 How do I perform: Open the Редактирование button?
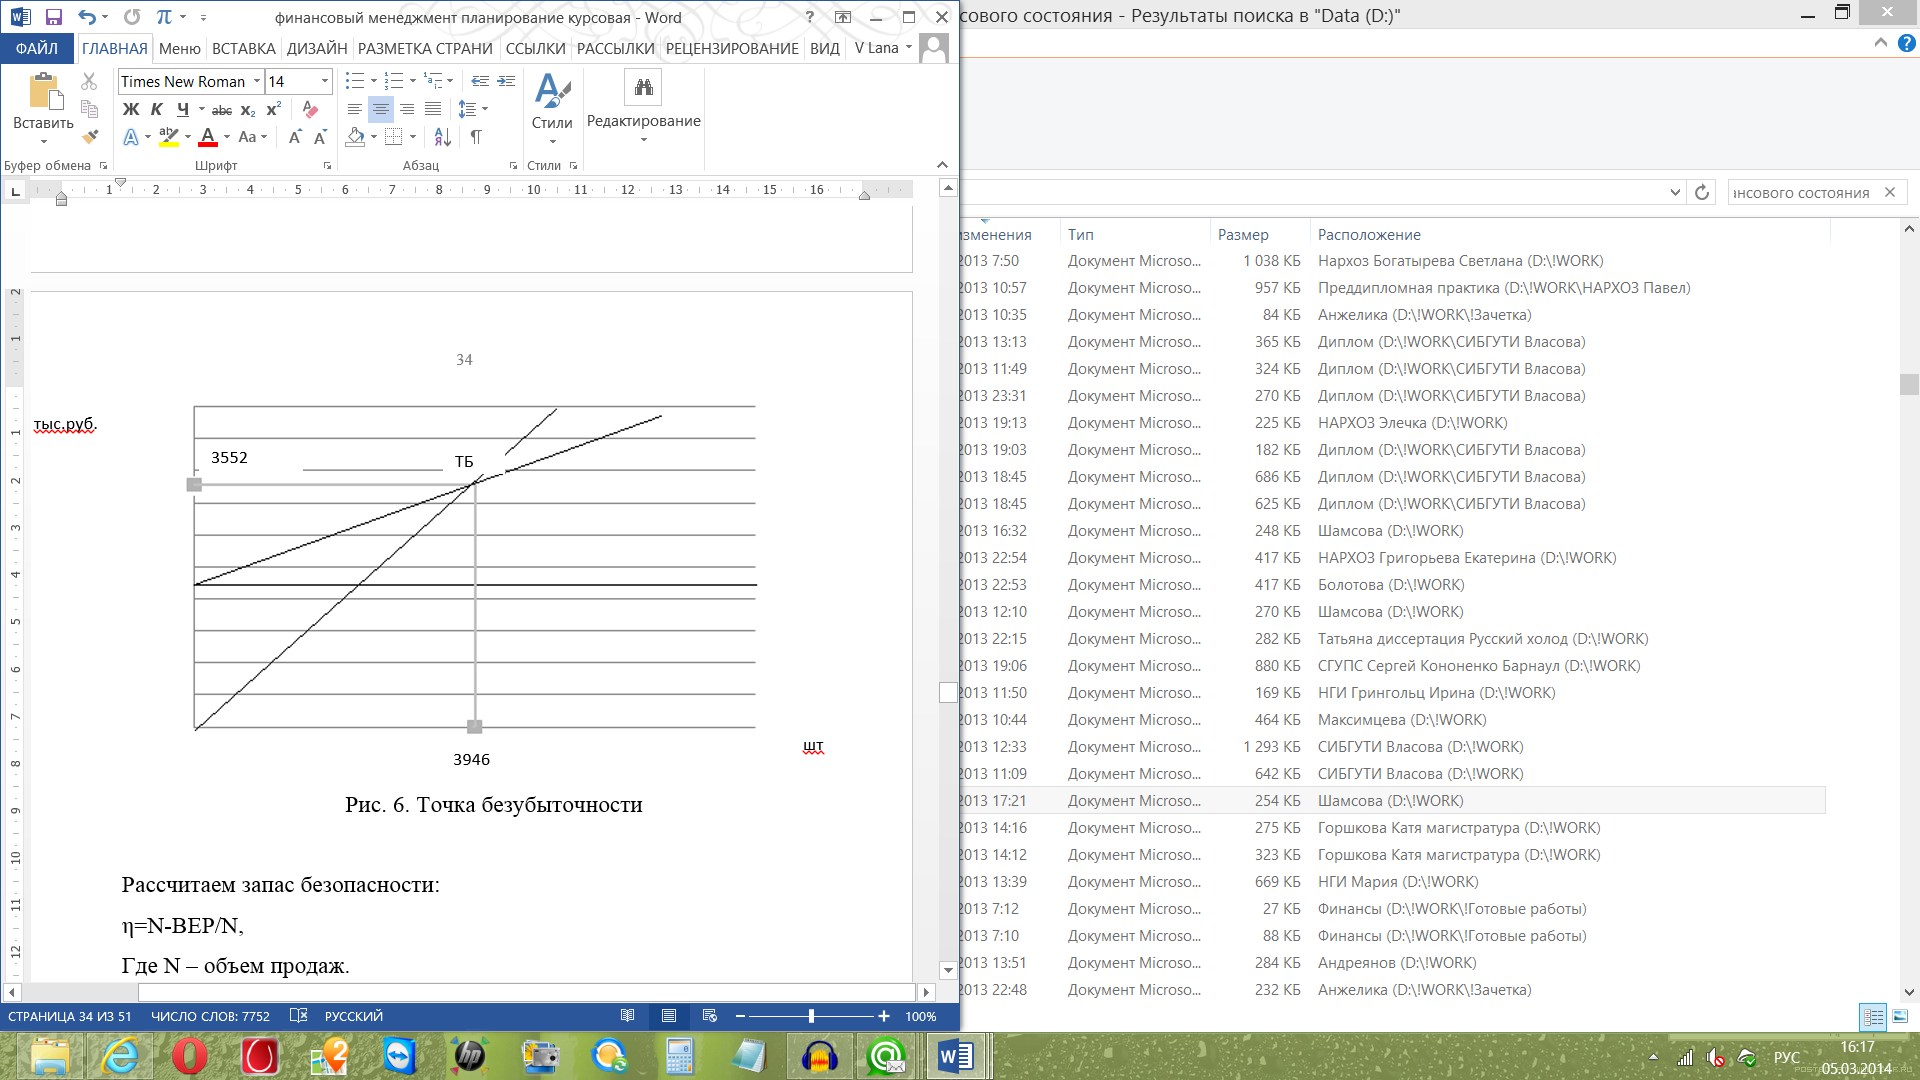643,105
